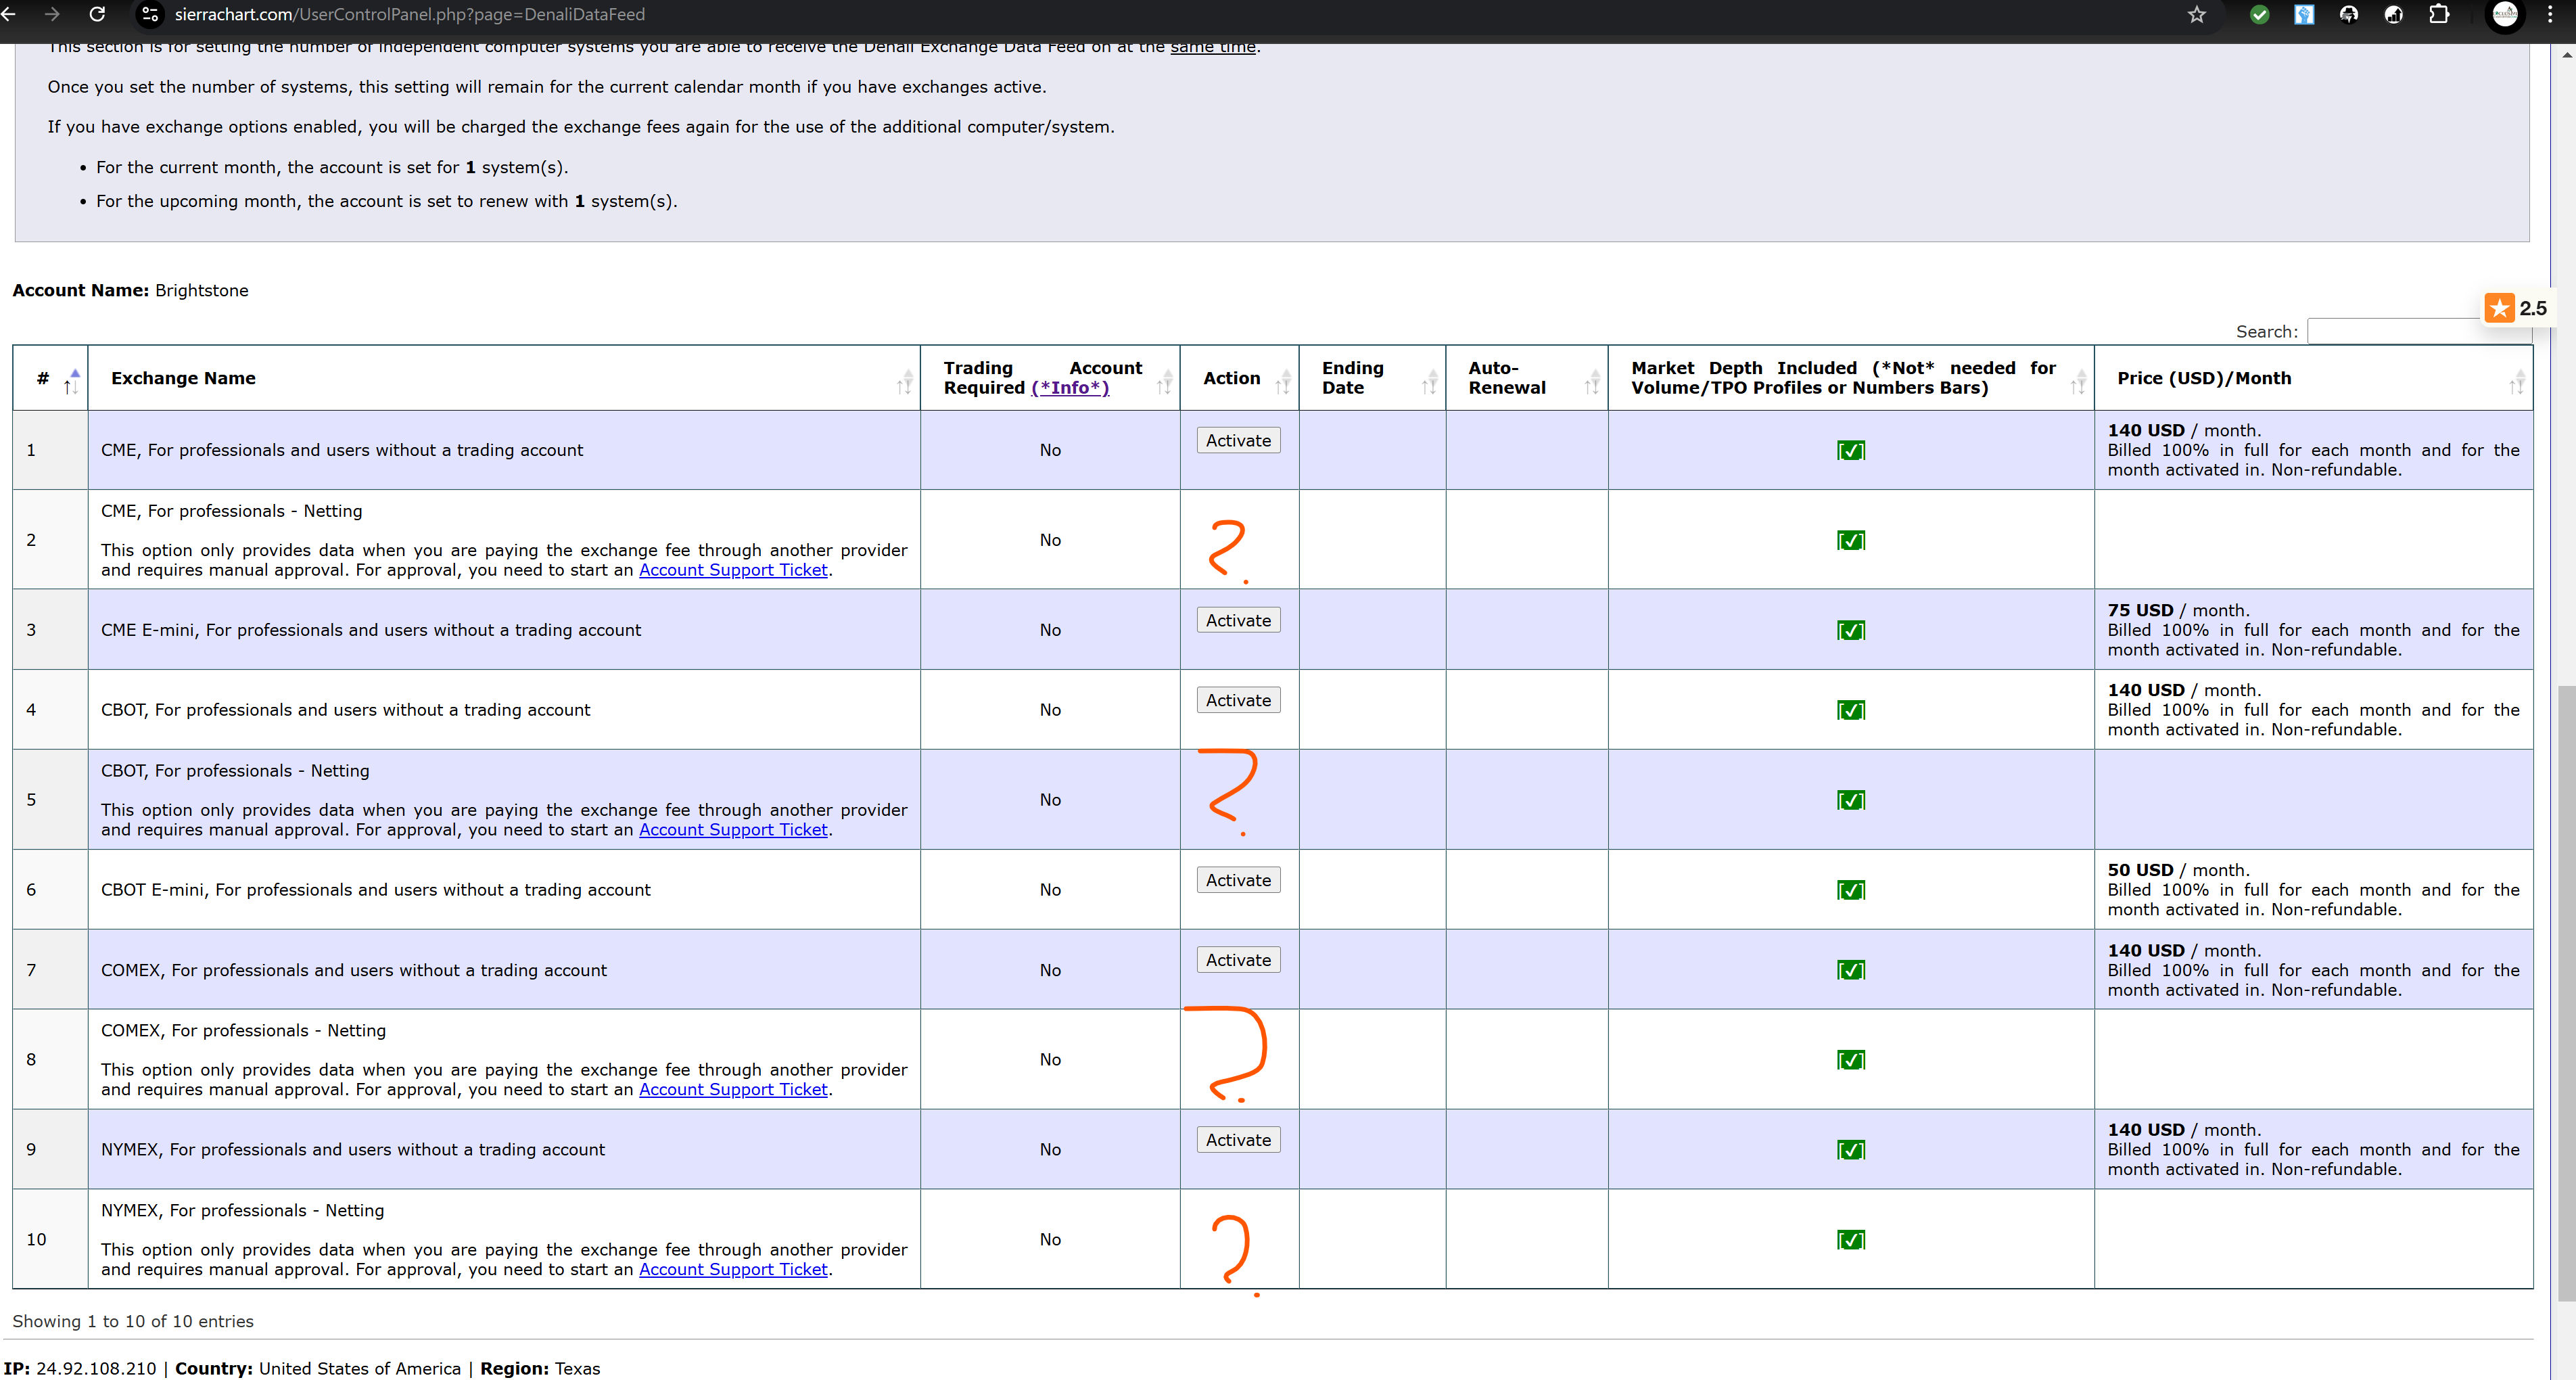The width and height of the screenshot is (2576, 1380).
Task: Click the site information icon in address bar
Action: point(150,14)
